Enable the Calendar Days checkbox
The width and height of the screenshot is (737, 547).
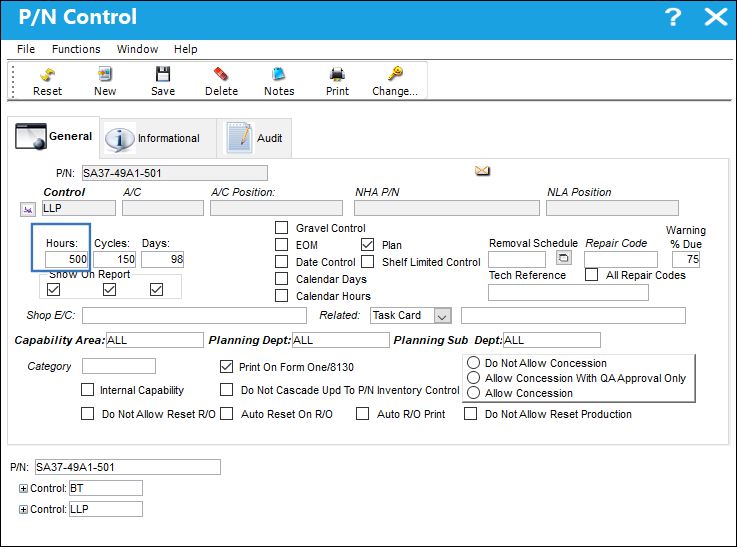pyautogui.click(x=282, y=279)
